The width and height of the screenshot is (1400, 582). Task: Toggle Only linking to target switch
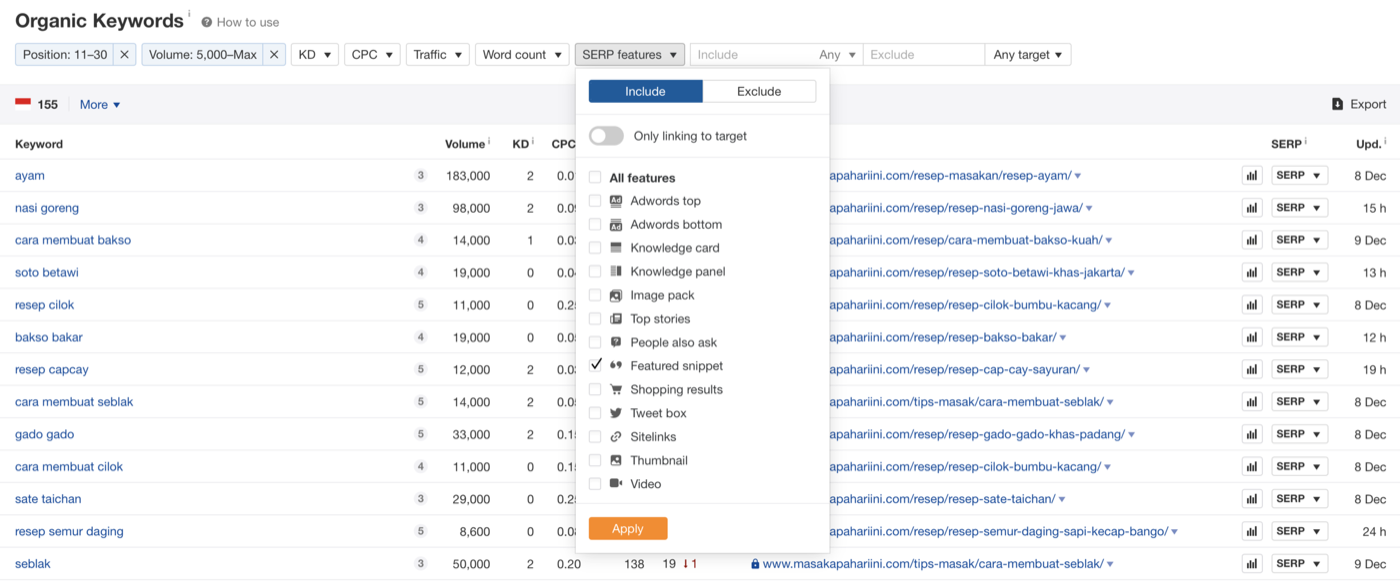(606, 136)
